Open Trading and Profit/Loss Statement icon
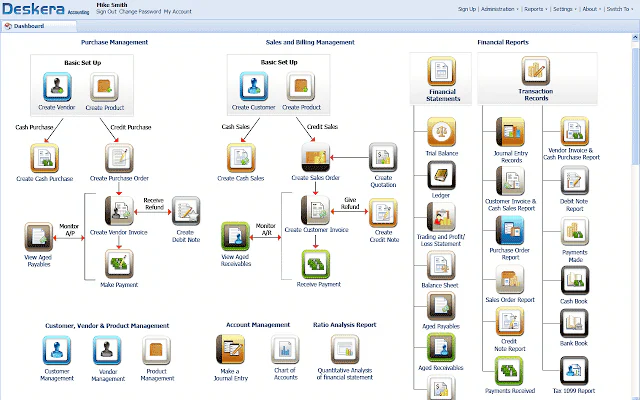This screenshot has width=640, height=400. pos(441,217)
